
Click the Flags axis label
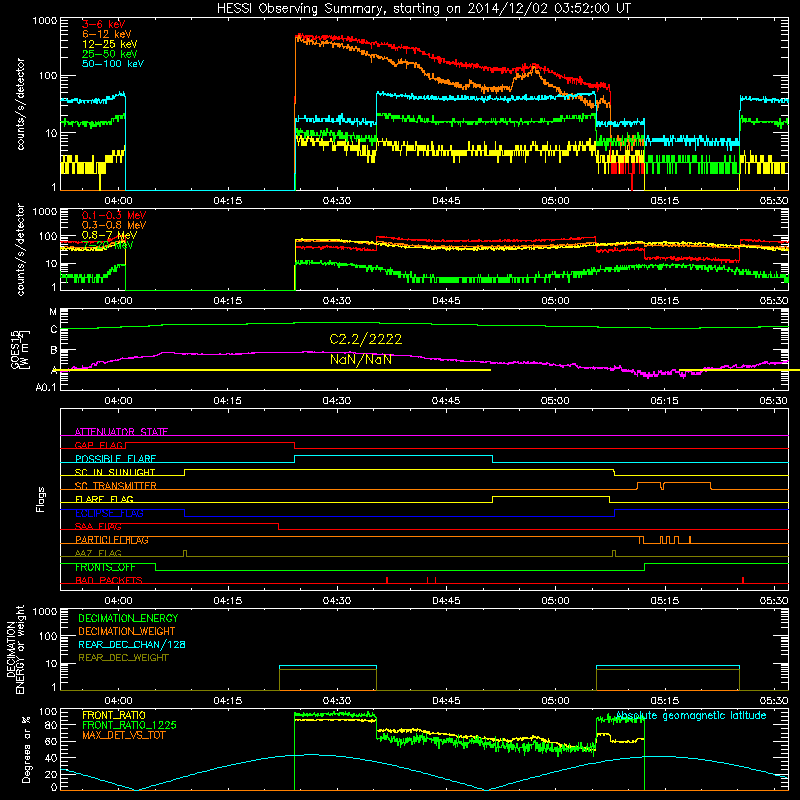[41, 499]
